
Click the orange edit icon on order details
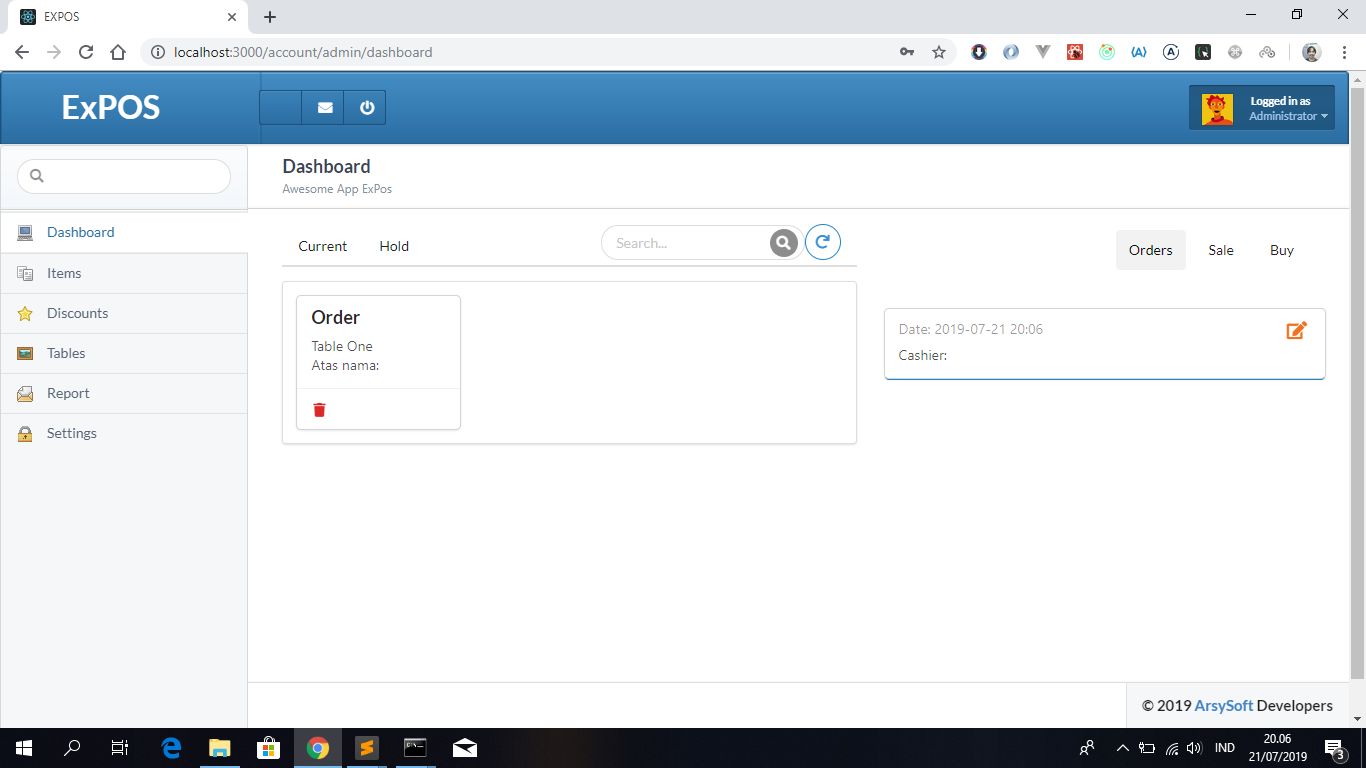[x=1296, y=330]
